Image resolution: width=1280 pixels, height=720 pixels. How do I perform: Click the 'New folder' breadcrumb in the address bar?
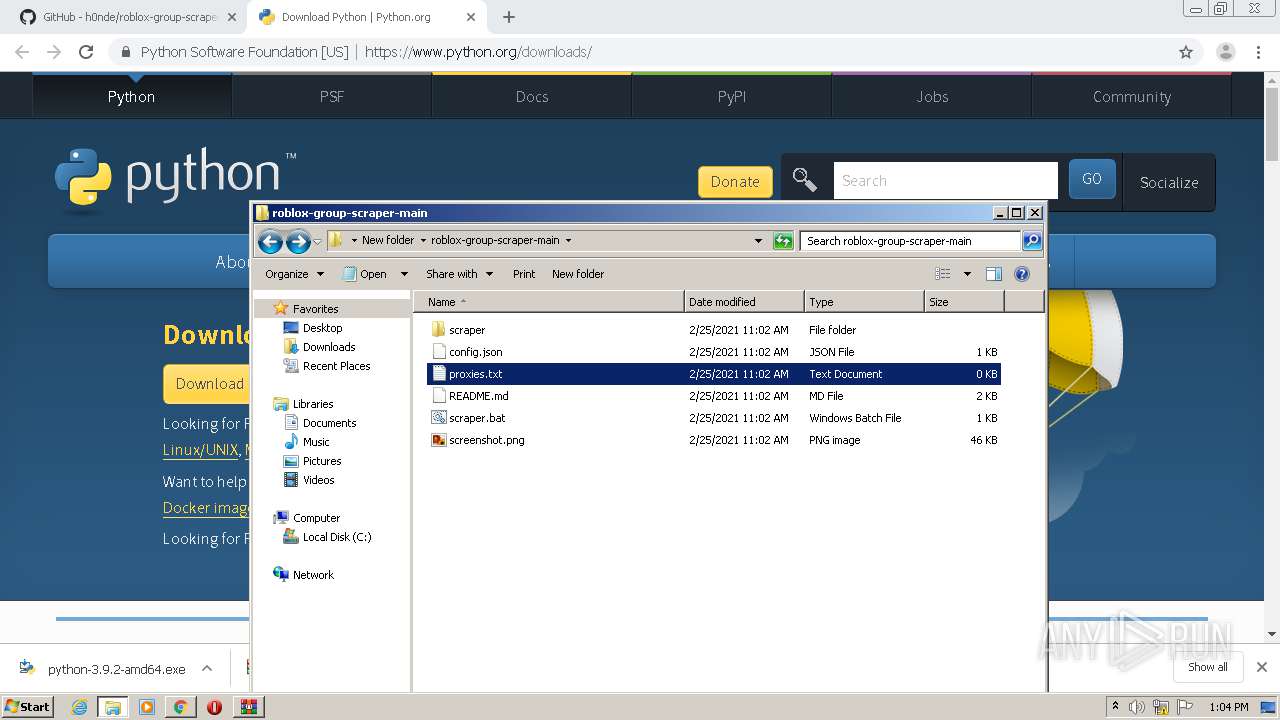click(387, 241)
